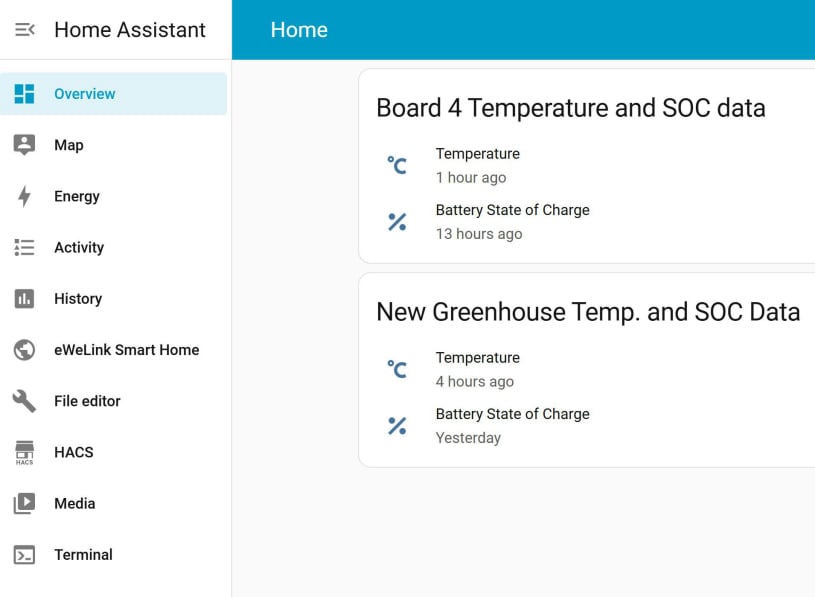This screenshot has height=597, width=815.
Task: Select the Overview dashboard icon
Action: point(24,93)
